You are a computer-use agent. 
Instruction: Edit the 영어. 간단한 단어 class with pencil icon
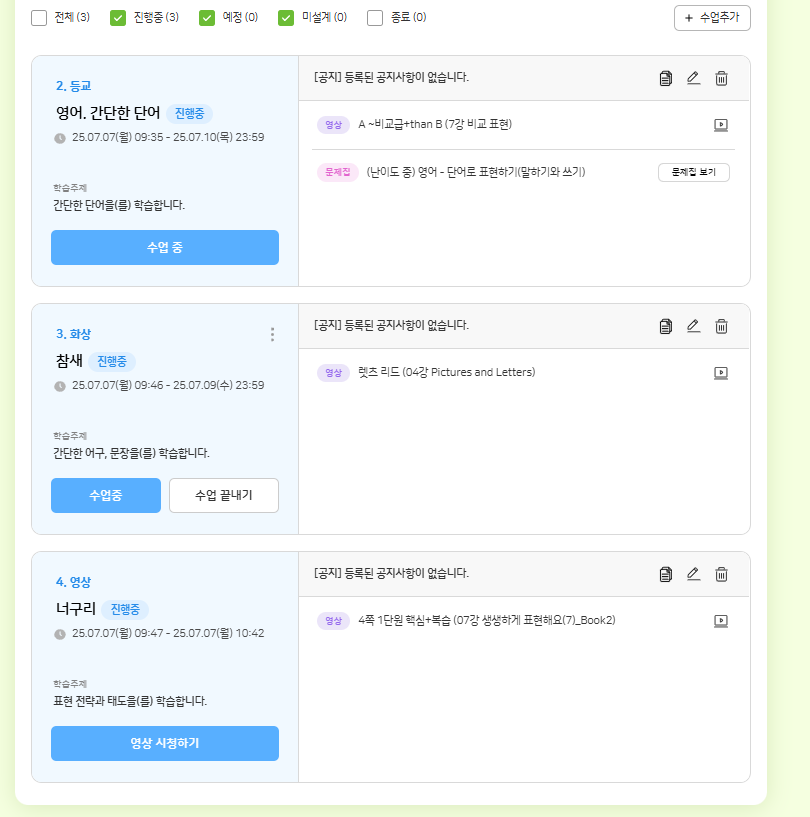(693, 78)
